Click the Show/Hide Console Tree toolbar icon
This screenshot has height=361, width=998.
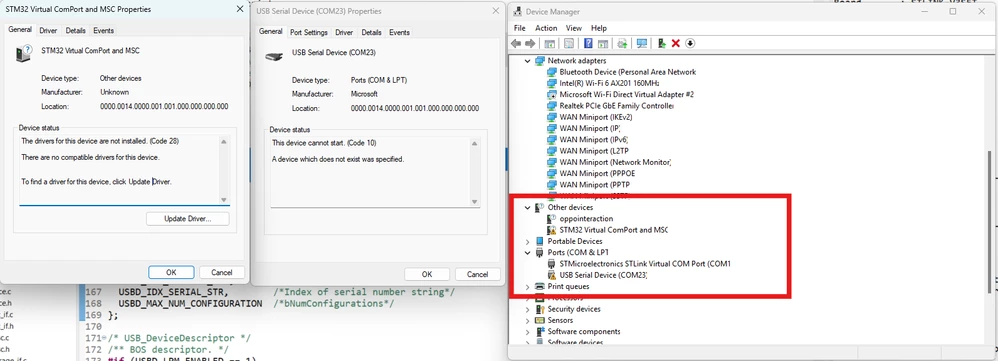(549, 43)
